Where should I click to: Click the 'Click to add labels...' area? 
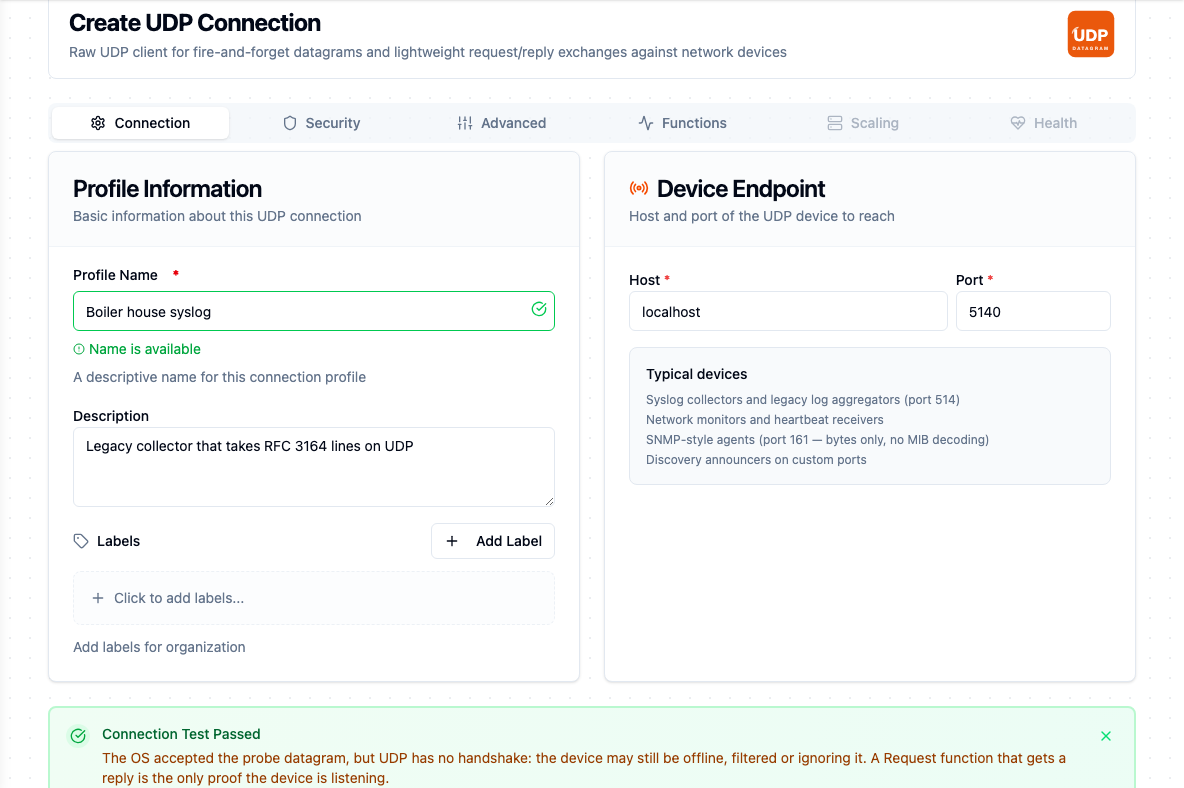pyautogui.click(x=314, y=598)
